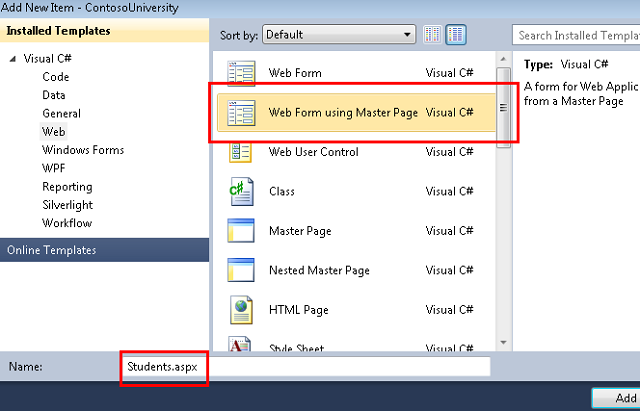Select the Master Page template icon
Image resolution: width=640 pixels, height=411 pixels.
click(242, 231)
